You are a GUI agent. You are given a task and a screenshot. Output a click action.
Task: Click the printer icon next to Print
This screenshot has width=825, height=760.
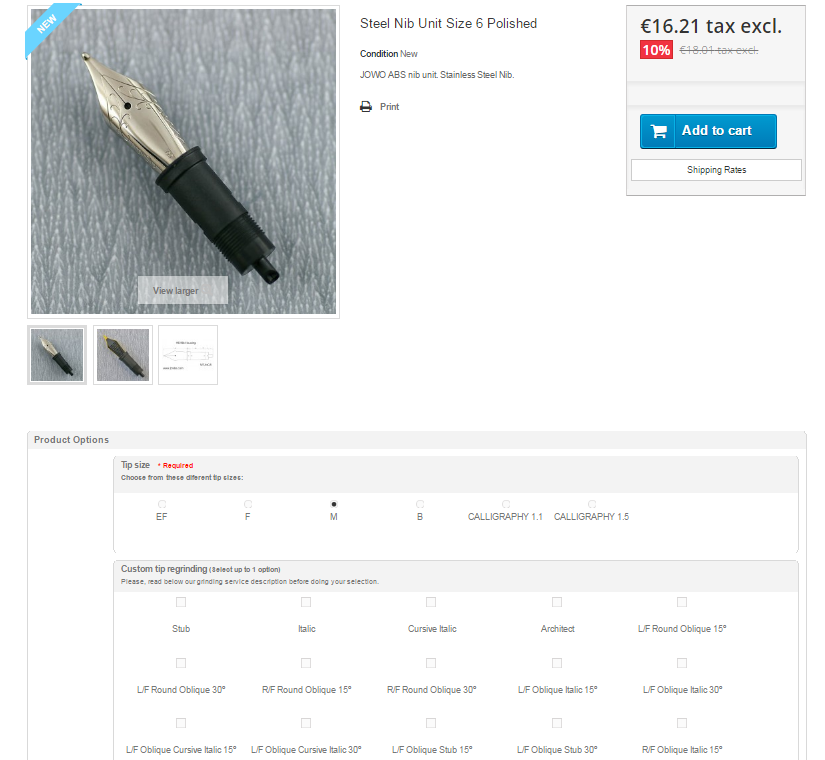pos(366,107)
